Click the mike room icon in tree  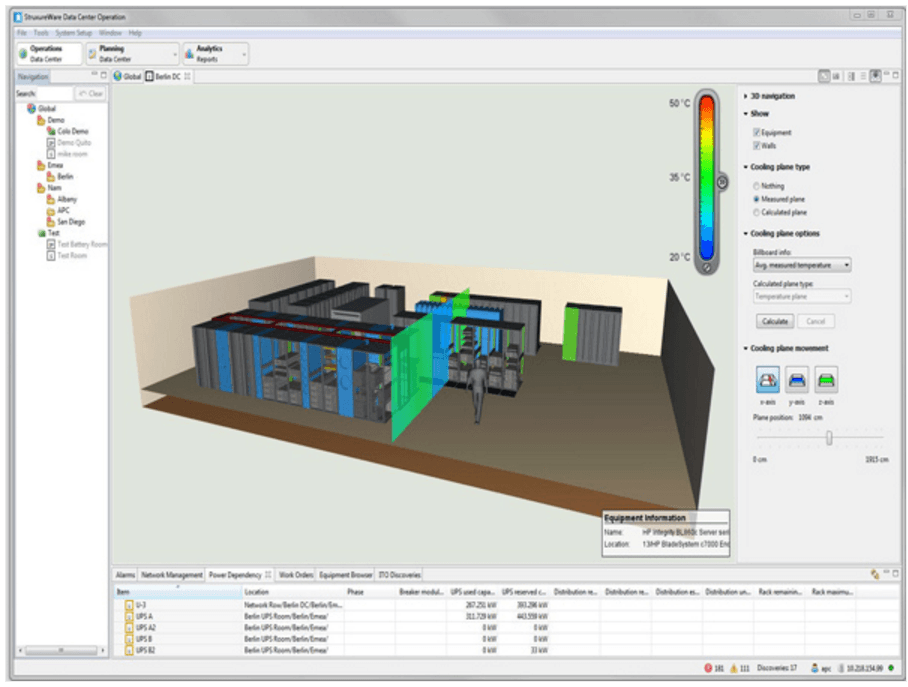[51, 154]
